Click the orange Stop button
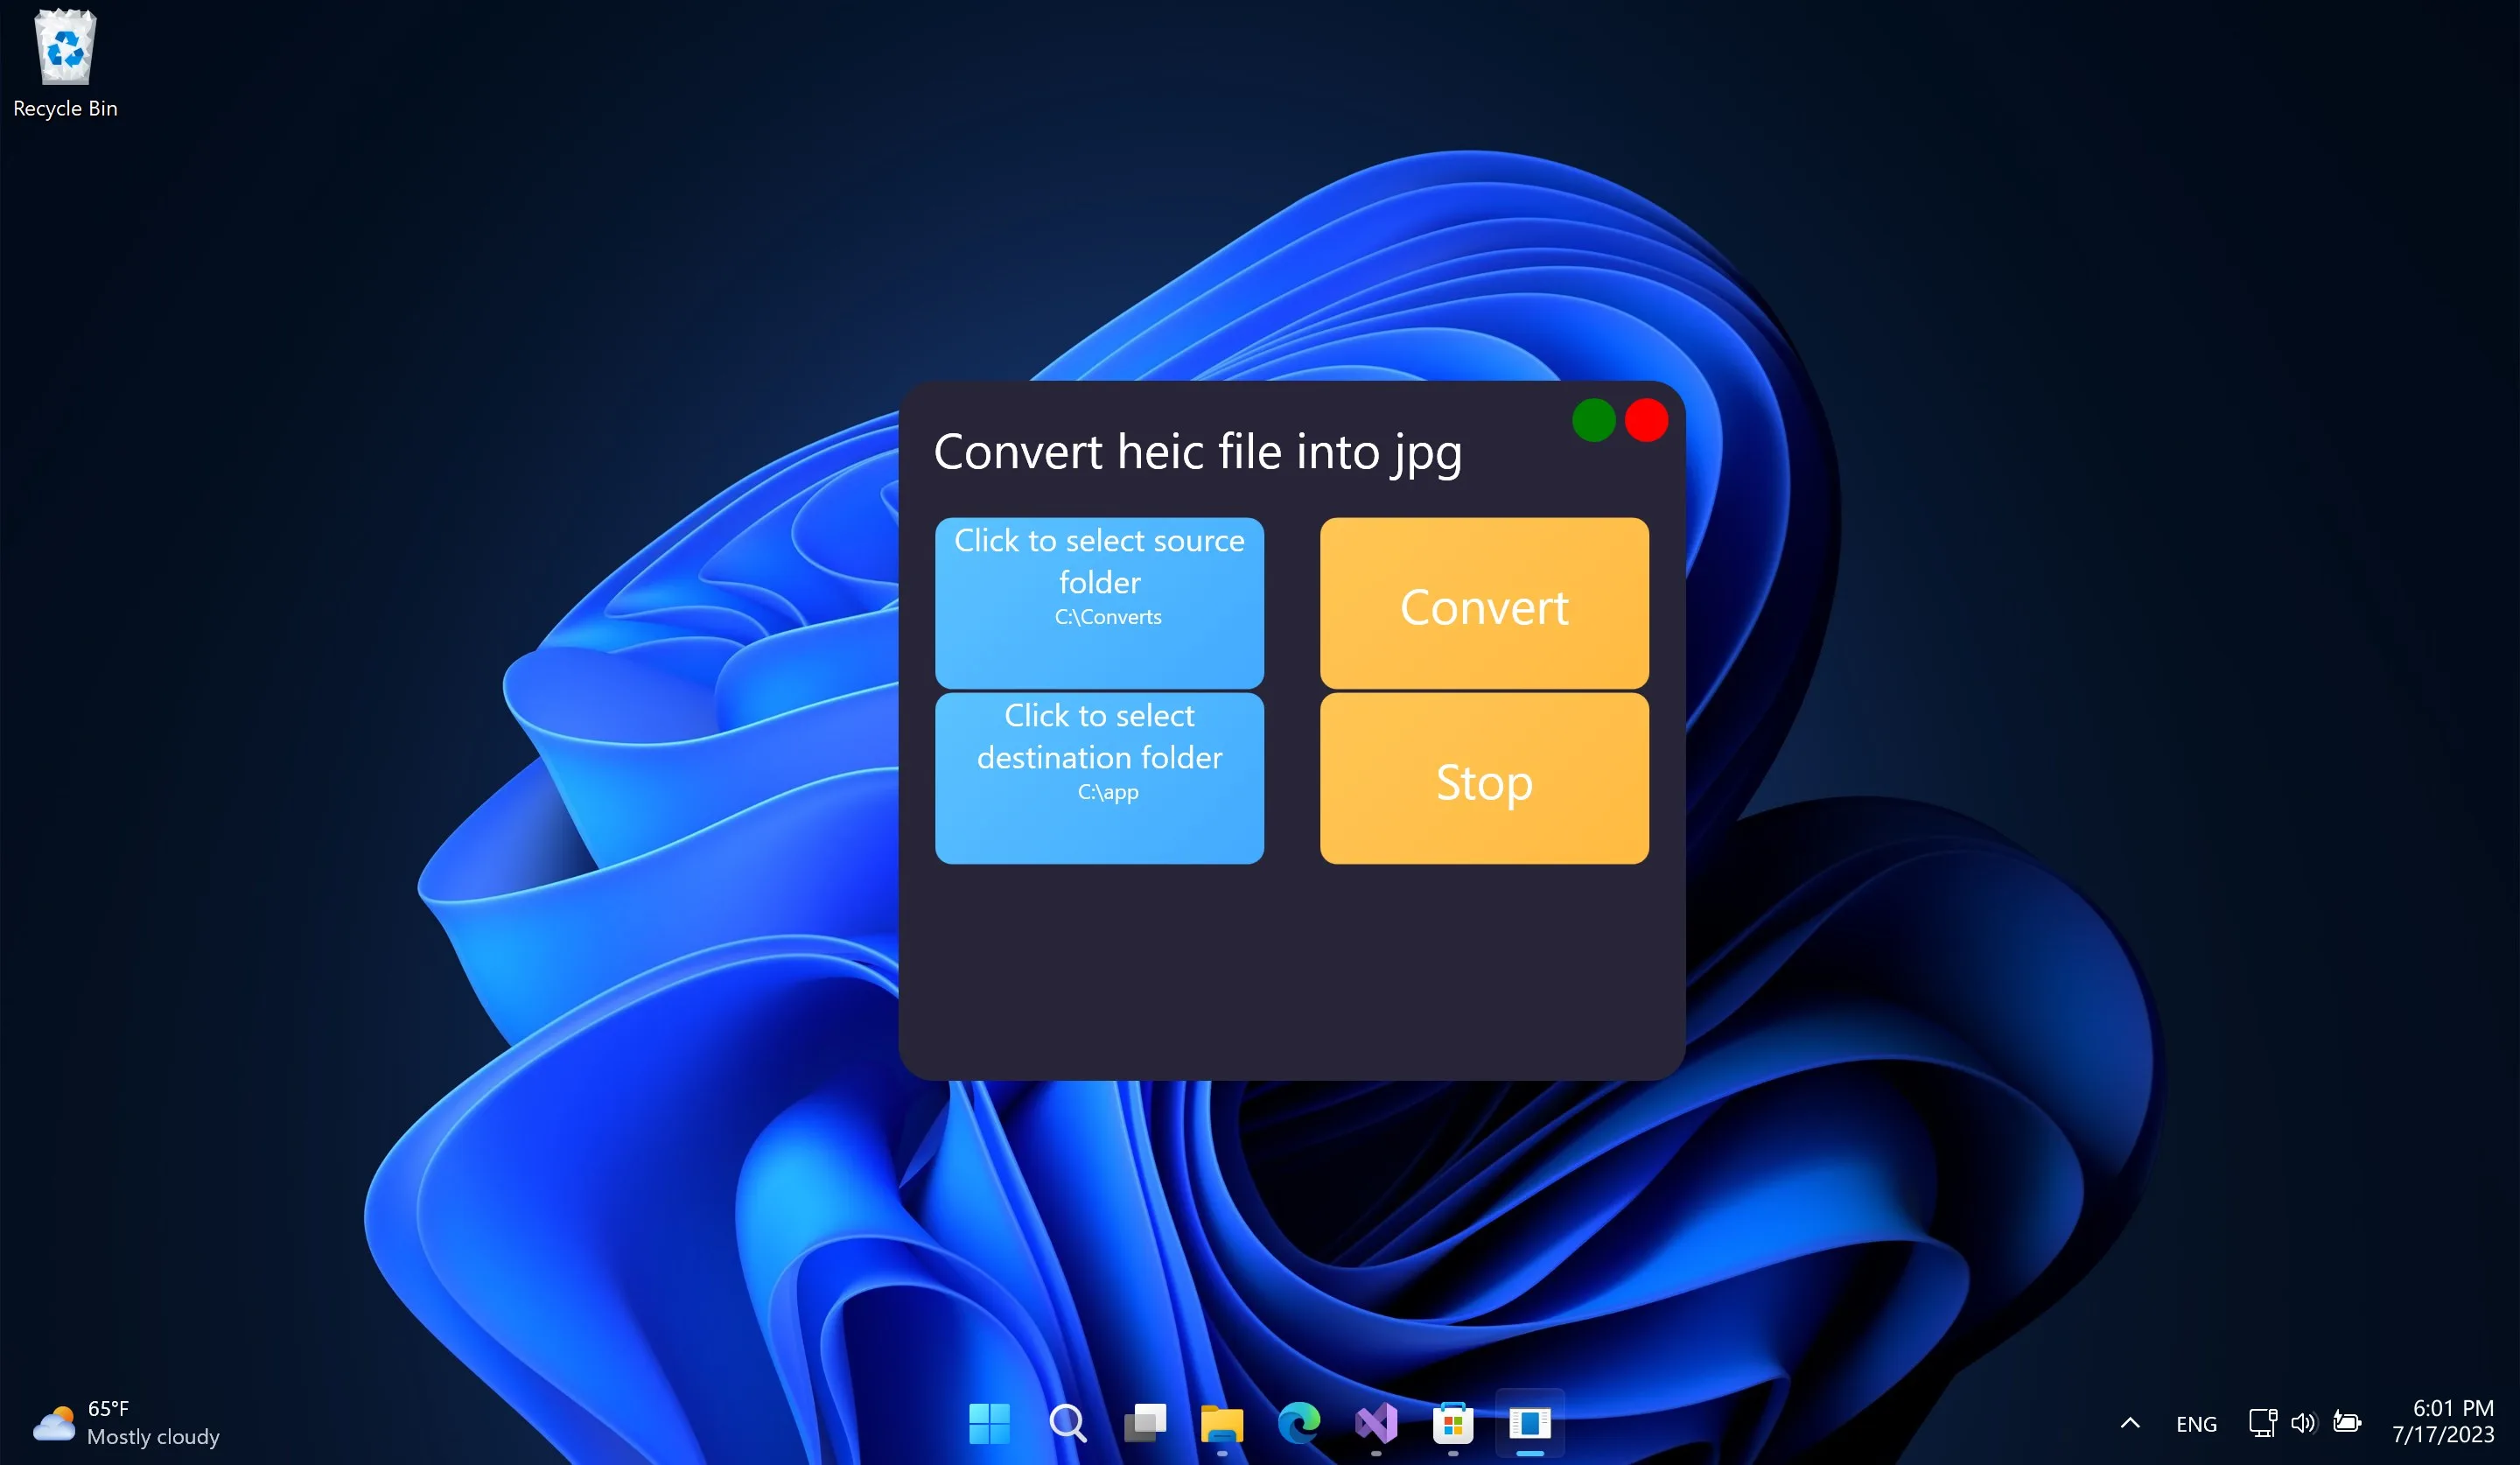 click(1484, 778)
